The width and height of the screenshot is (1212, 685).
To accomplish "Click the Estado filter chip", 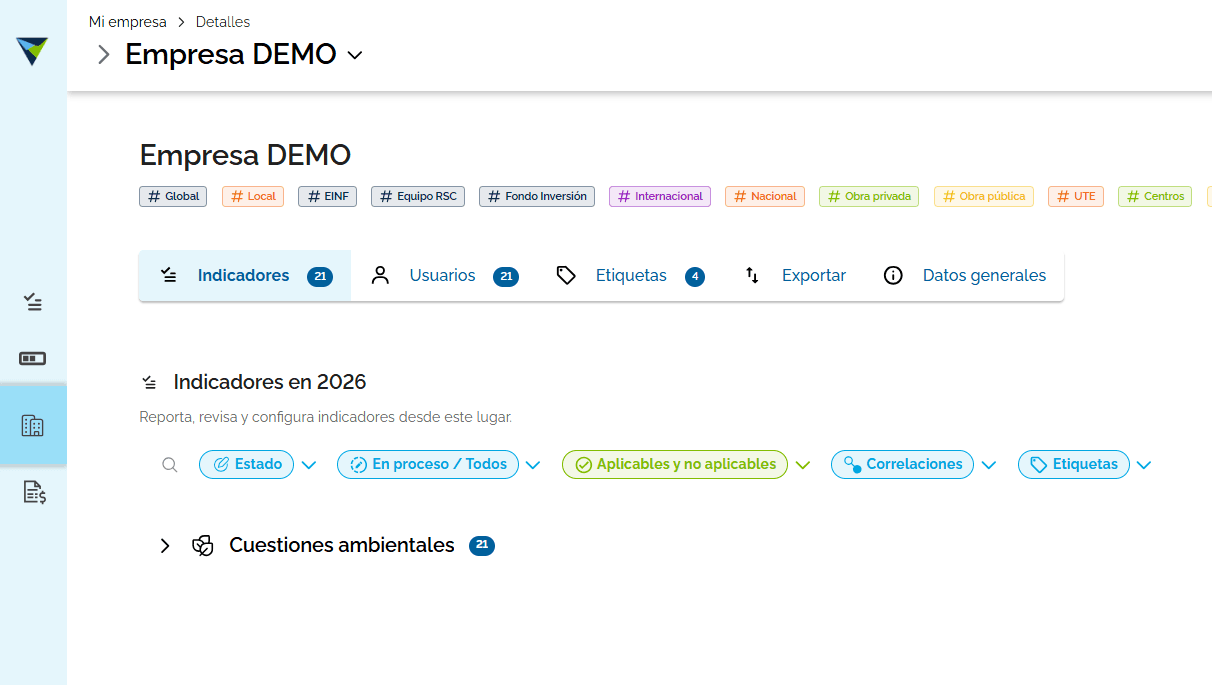I will [247, 464].
